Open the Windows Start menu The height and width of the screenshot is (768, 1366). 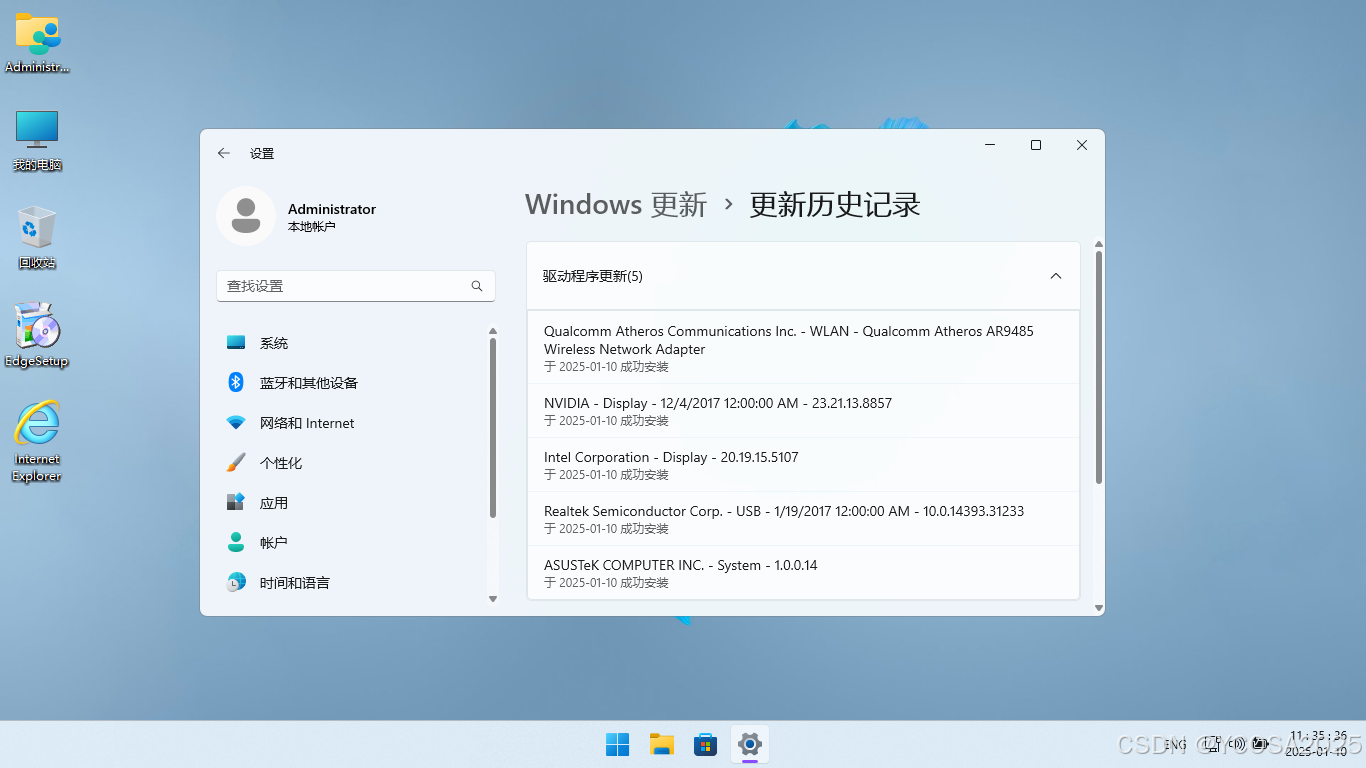pyautogui.click(x=617, y=744)
